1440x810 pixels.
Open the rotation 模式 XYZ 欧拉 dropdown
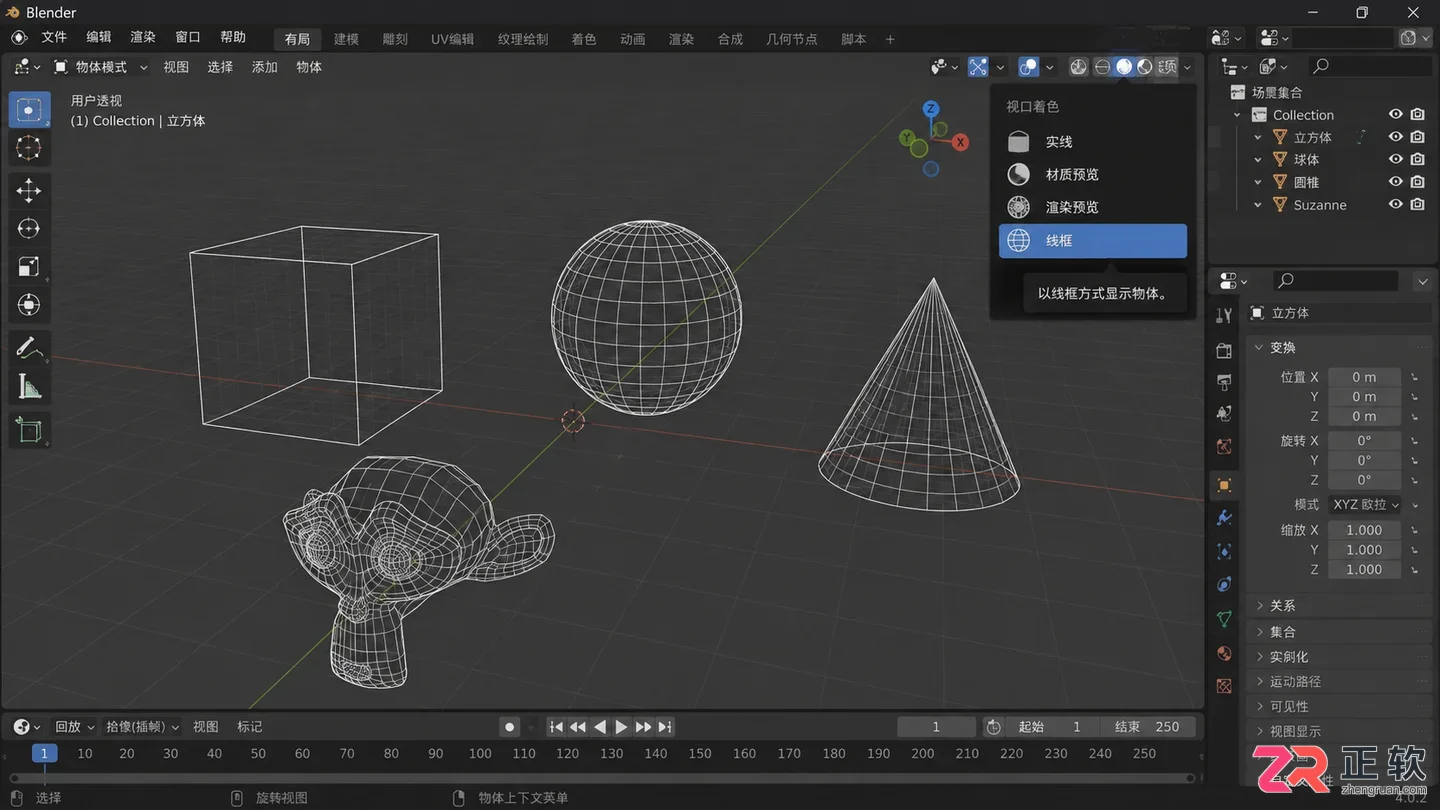pyautogui.click(x=1365, y=505)
